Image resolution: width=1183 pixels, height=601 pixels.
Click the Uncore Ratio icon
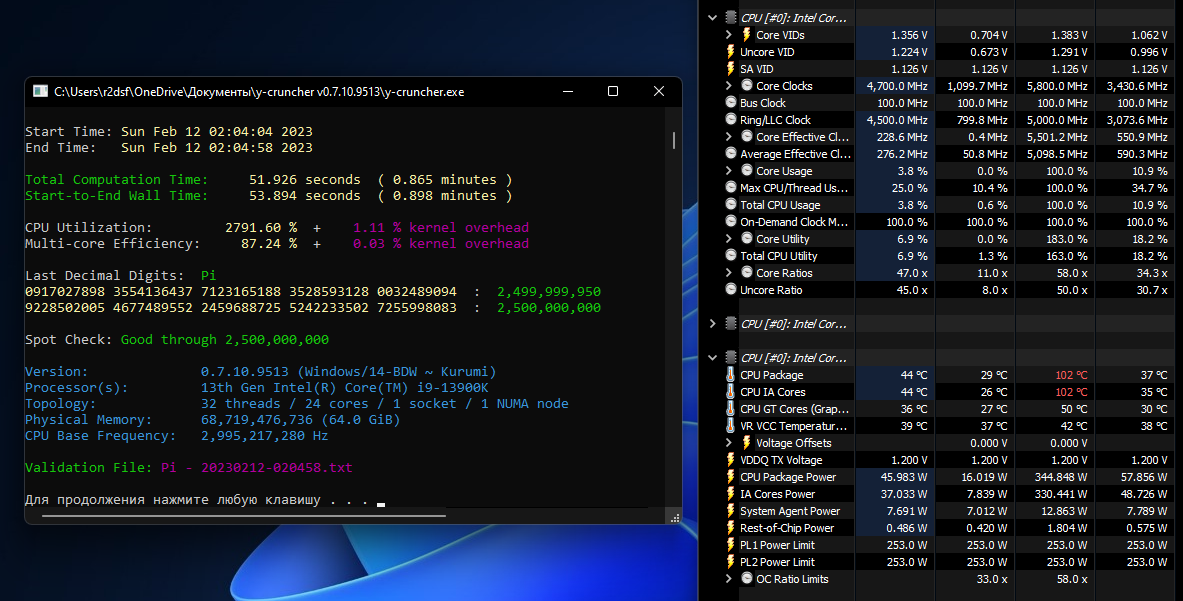(x=730, y=289)
